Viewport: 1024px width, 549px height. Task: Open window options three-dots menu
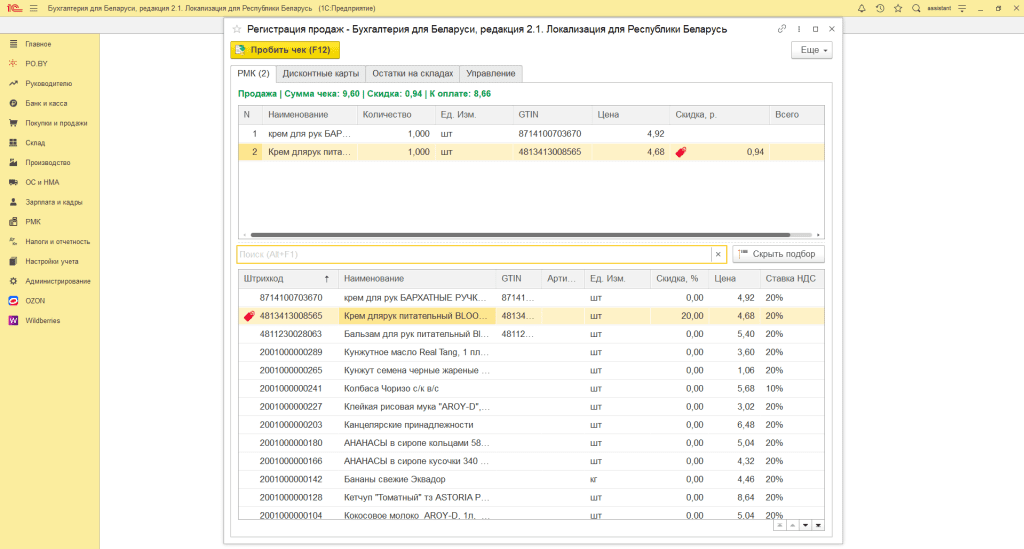pyautogui.click(x=799, y=29)
